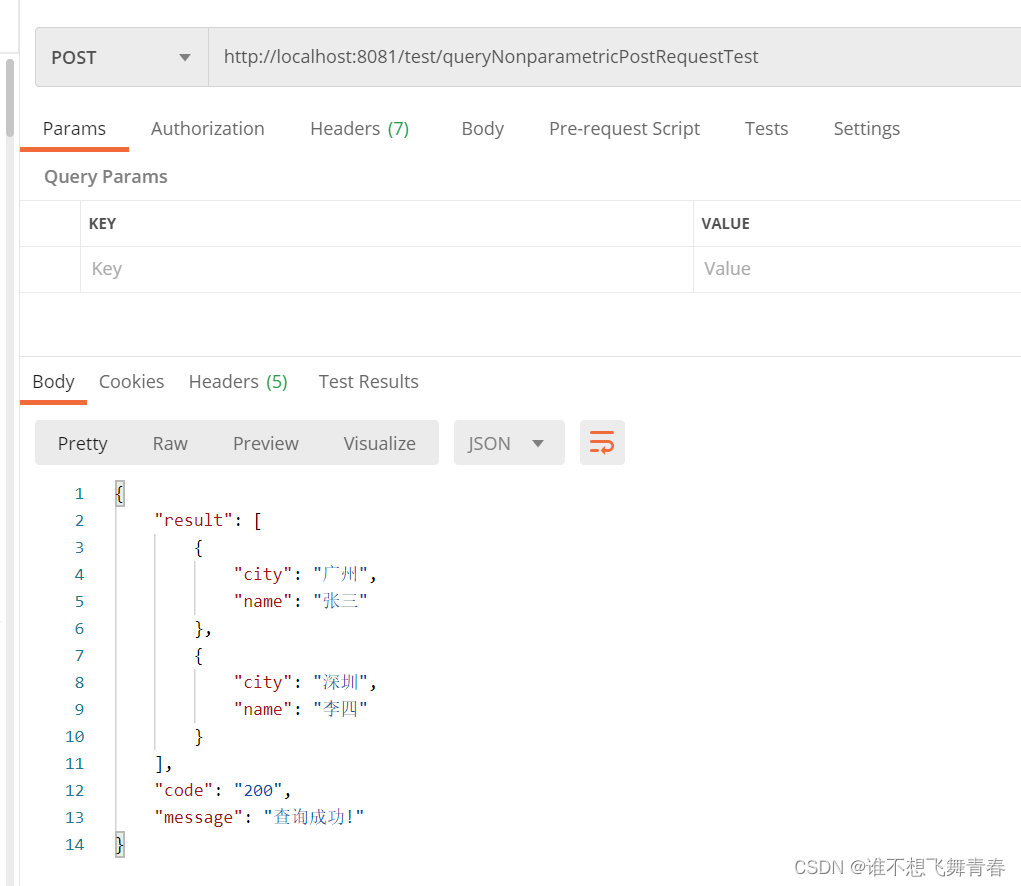Click the "message" key on line 13

point(198,817)
